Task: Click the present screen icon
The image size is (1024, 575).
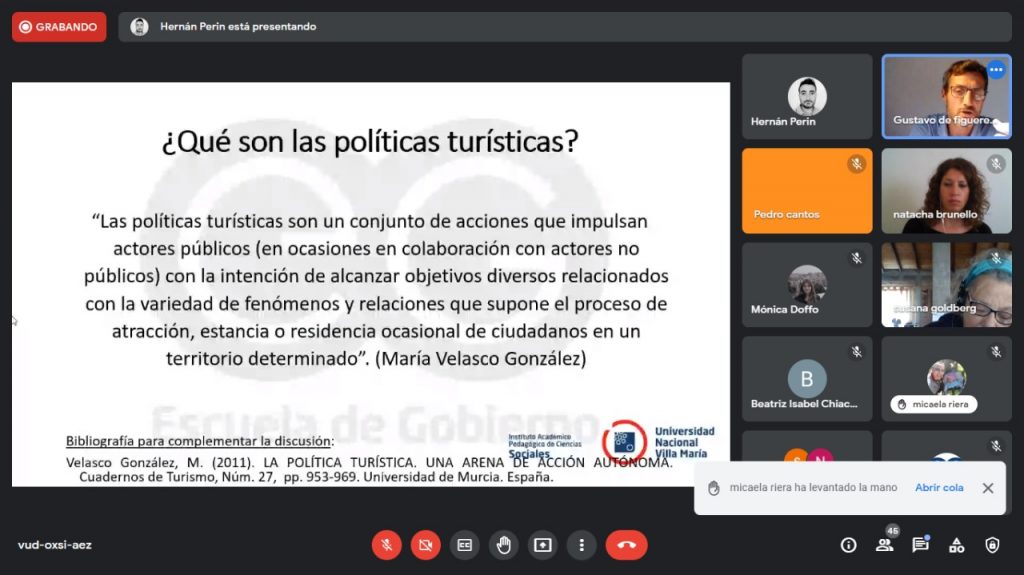Action: click(x=542, y=545)
